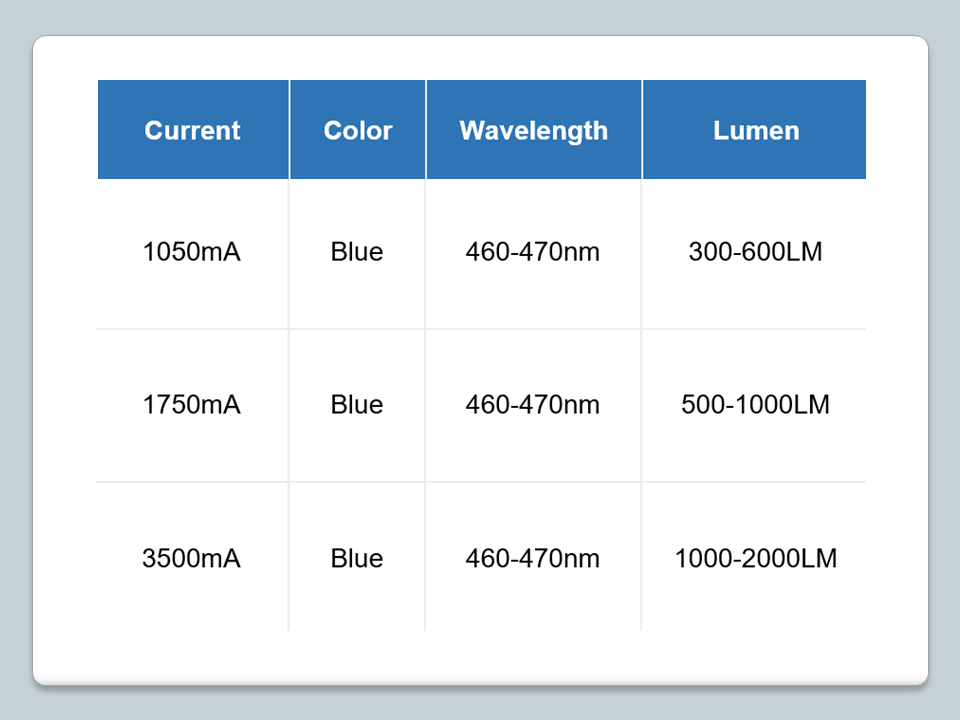
Task: Click the 1750mA current cell
Action: (192, 405)
